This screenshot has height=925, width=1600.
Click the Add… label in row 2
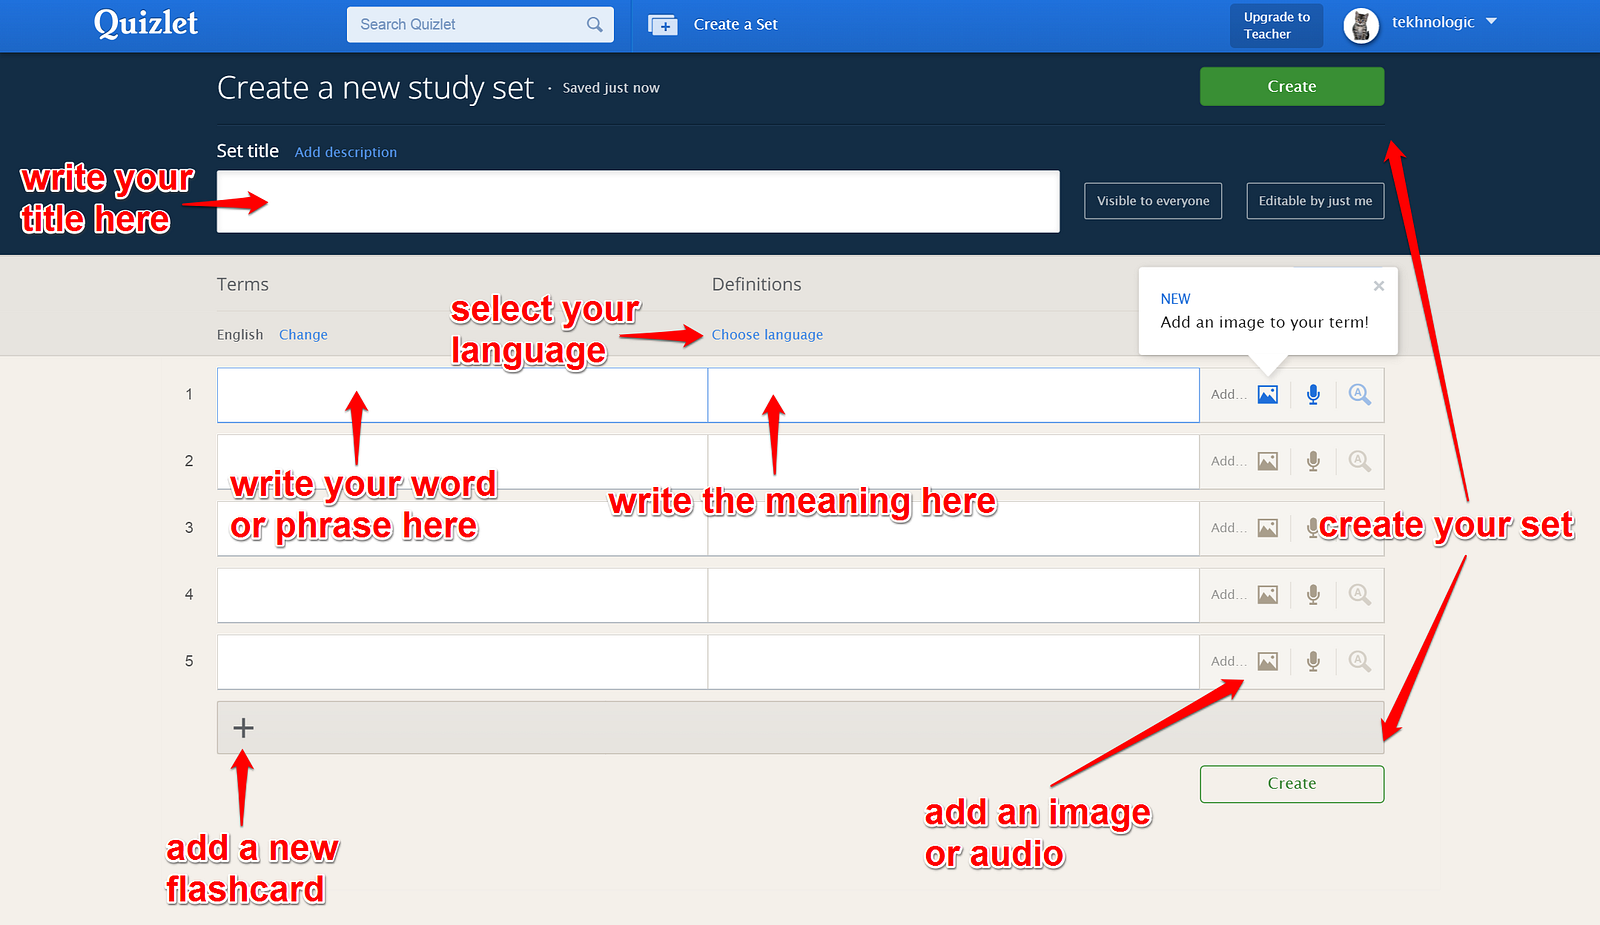tap(1229, 461)
